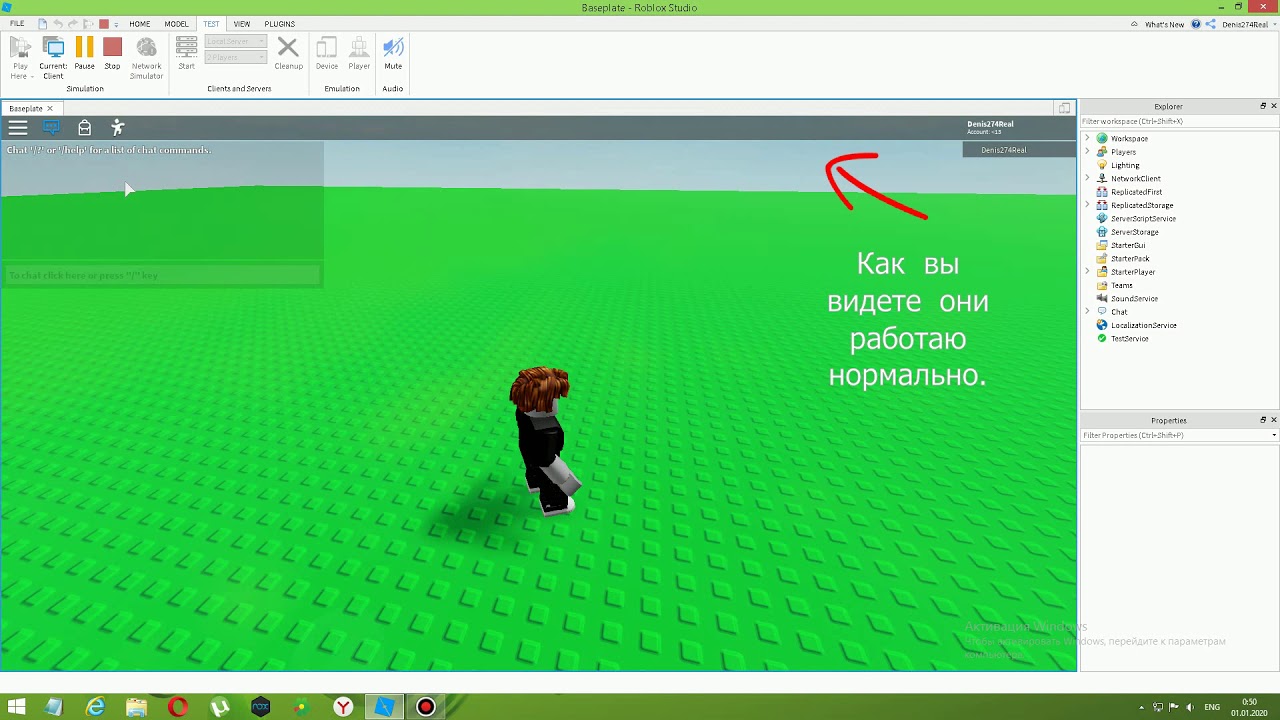The height and width of the screenshot is (720, 1280).
Task: Open the Network Simulator tool
Action: 146,57
